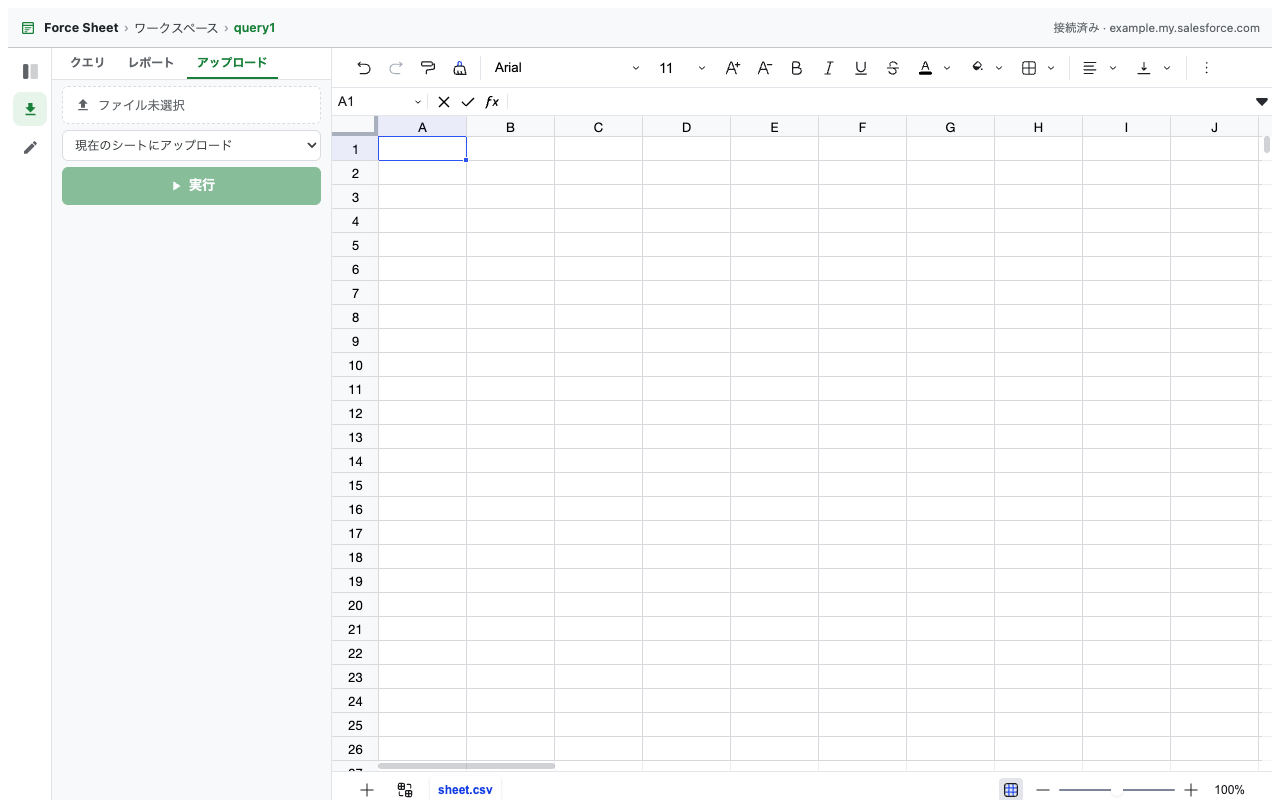
Task: Open the fill color dropdown arrow
Action: (999, 68)
